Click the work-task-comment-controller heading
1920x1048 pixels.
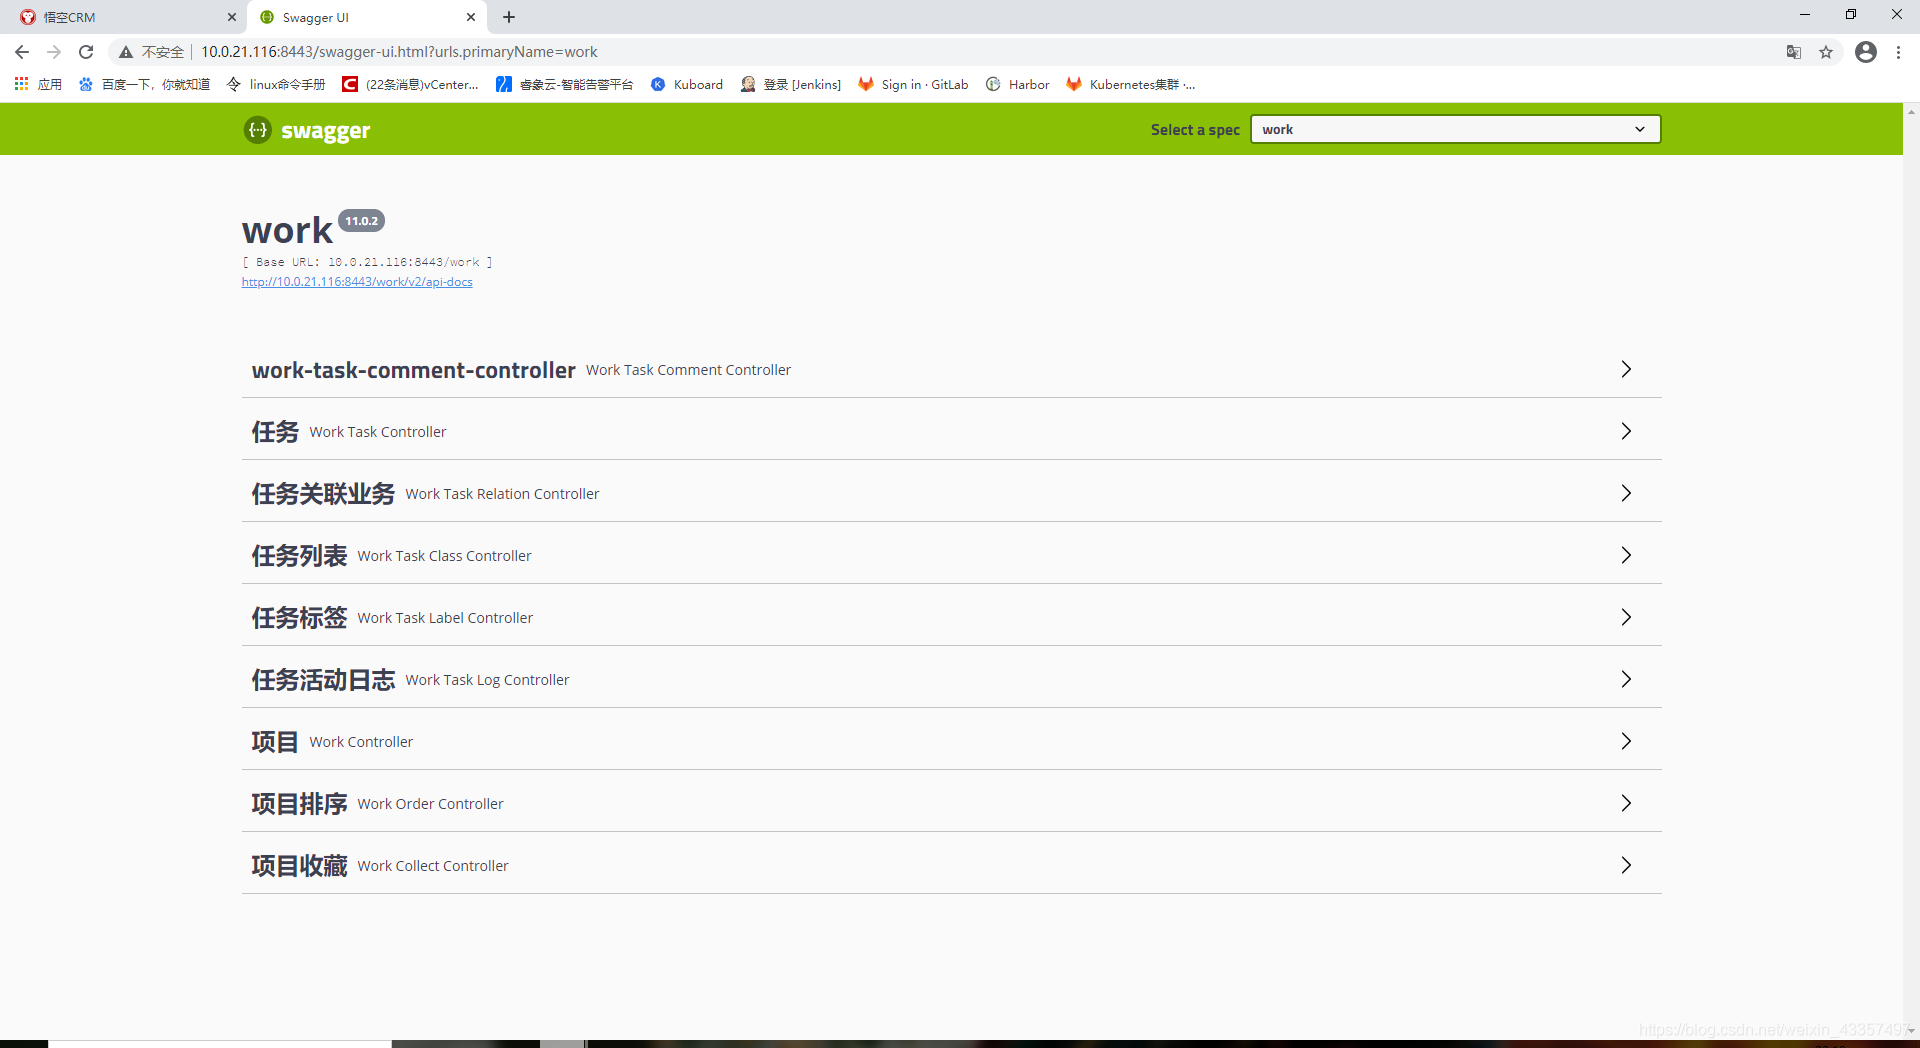(x=414, y=370)
